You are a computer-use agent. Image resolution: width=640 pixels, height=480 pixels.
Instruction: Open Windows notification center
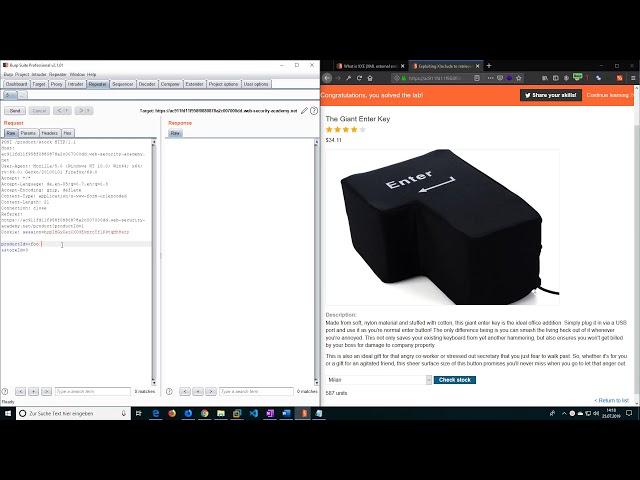629,413
